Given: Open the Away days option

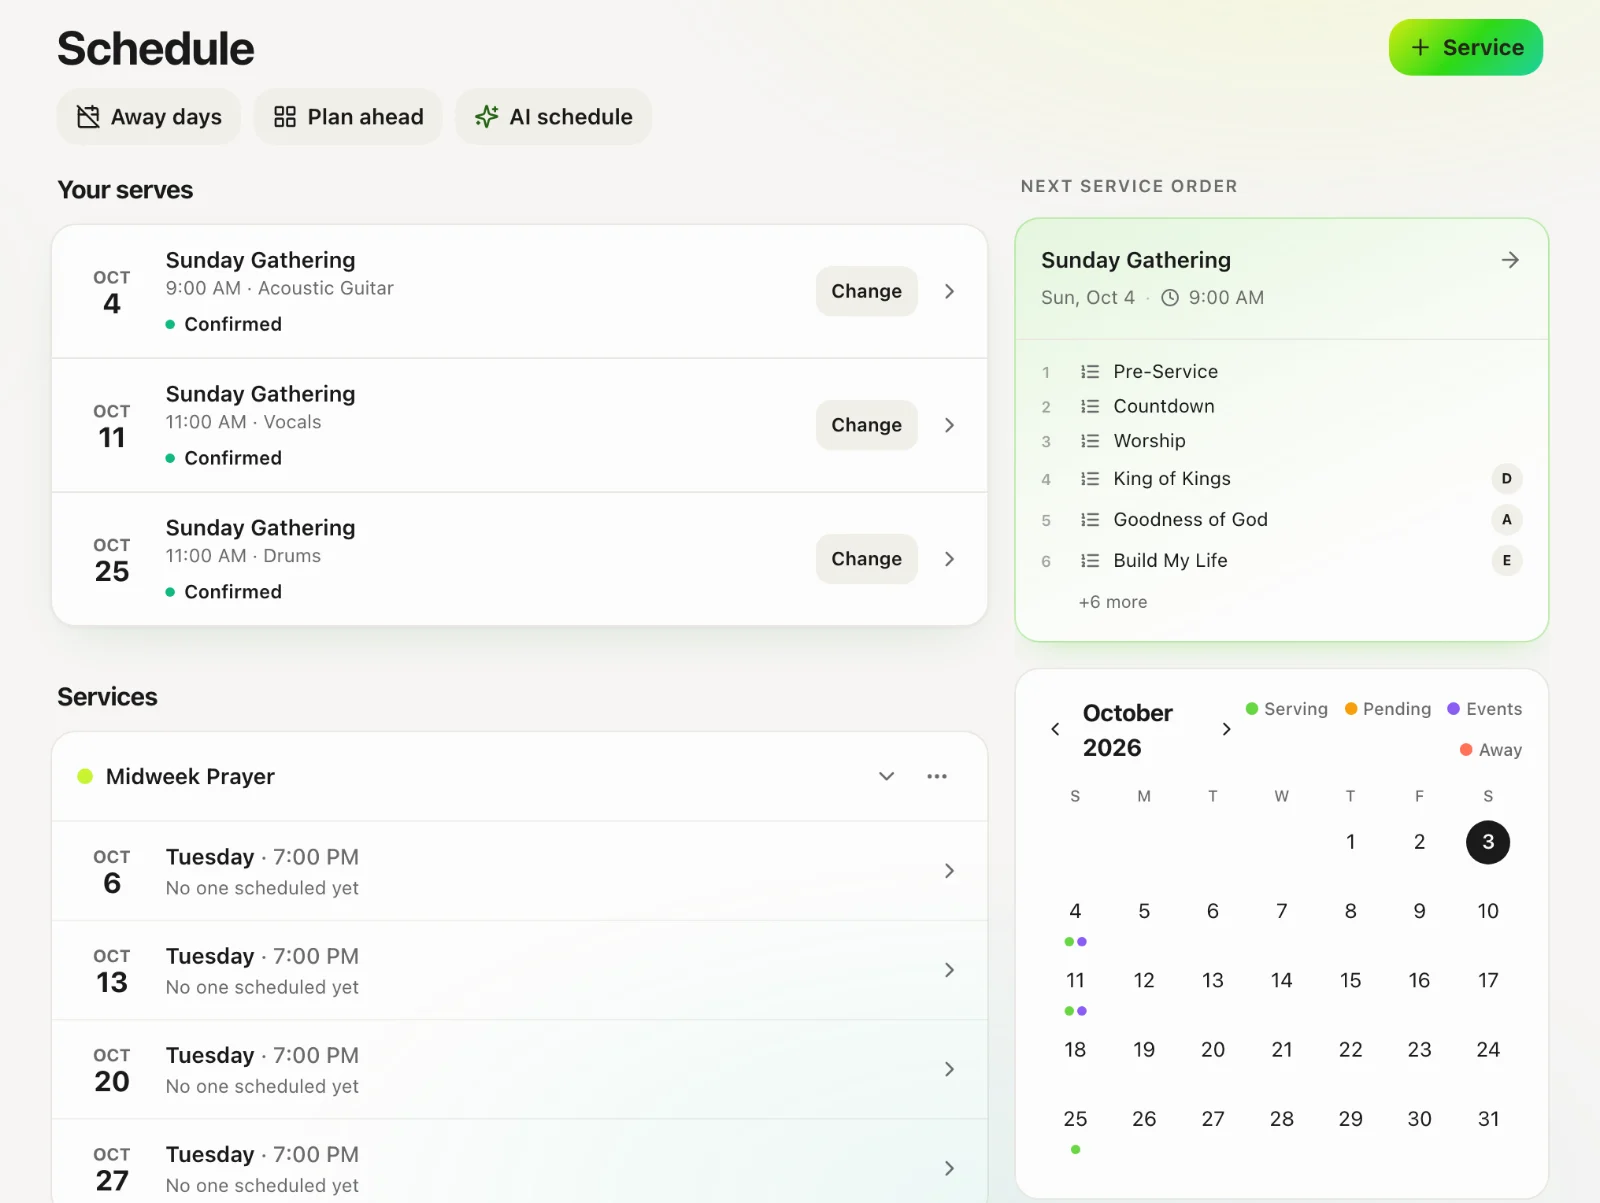Looking at the screenshot, I should click(149, 117).
